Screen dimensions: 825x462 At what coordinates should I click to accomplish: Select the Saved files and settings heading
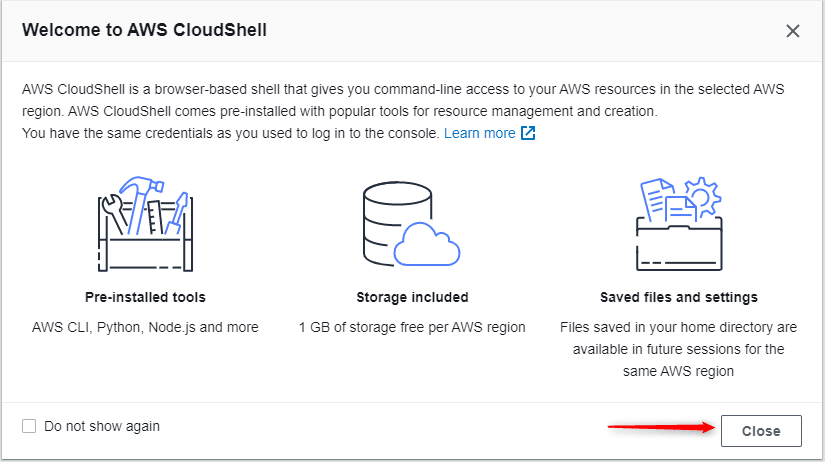click(679, 297)
